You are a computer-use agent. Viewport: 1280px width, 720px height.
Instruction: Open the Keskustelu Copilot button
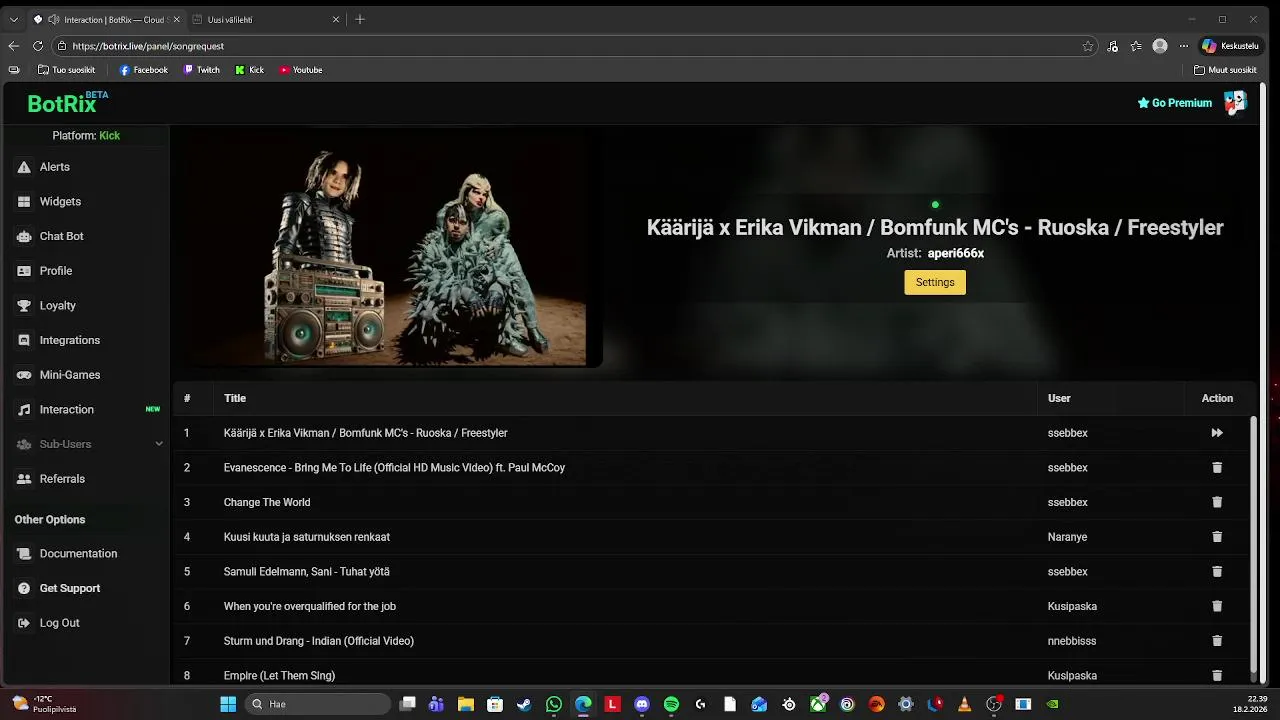(1230, 46)
